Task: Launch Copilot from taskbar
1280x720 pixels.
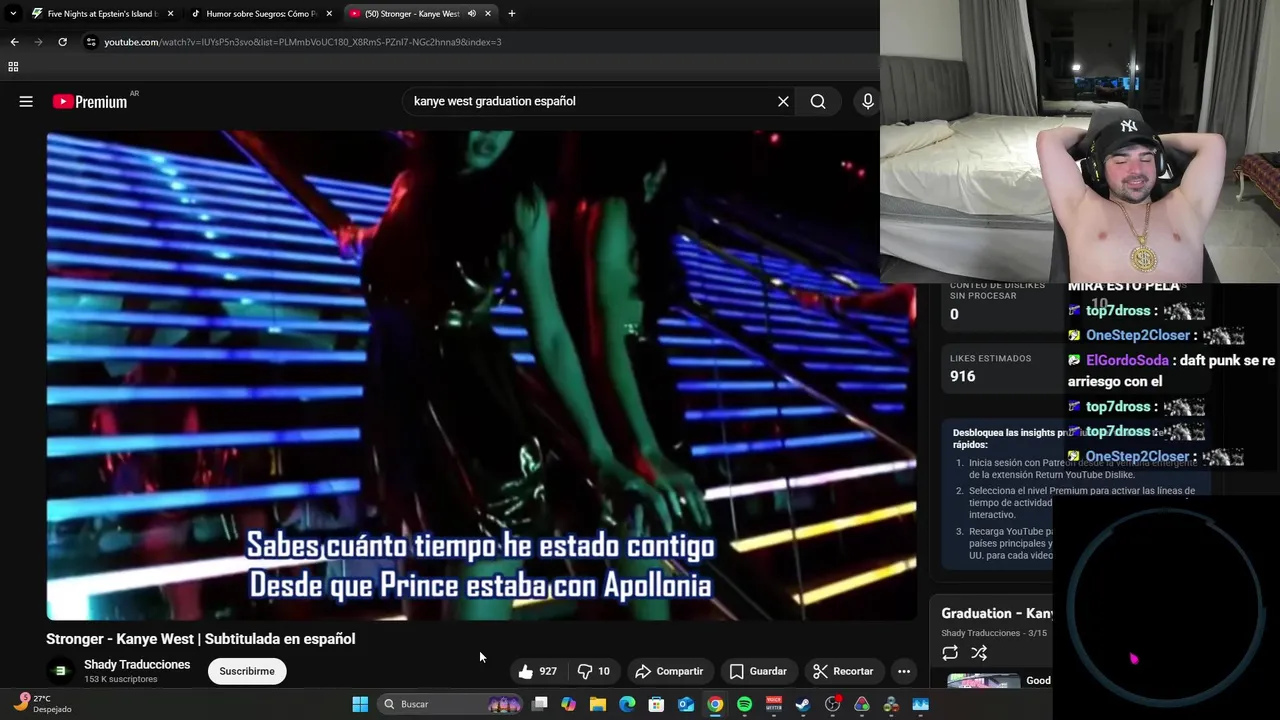Action: click(569, 704)
